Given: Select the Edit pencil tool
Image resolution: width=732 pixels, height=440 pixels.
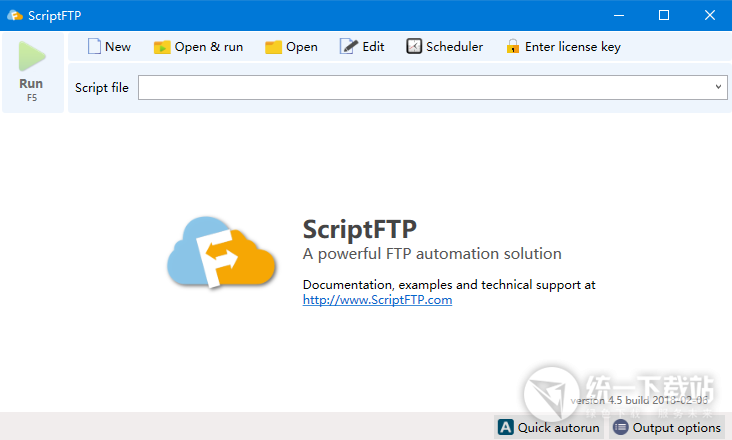Looking at the screenshot, I should pyautogui.click(x=349, y=46).
